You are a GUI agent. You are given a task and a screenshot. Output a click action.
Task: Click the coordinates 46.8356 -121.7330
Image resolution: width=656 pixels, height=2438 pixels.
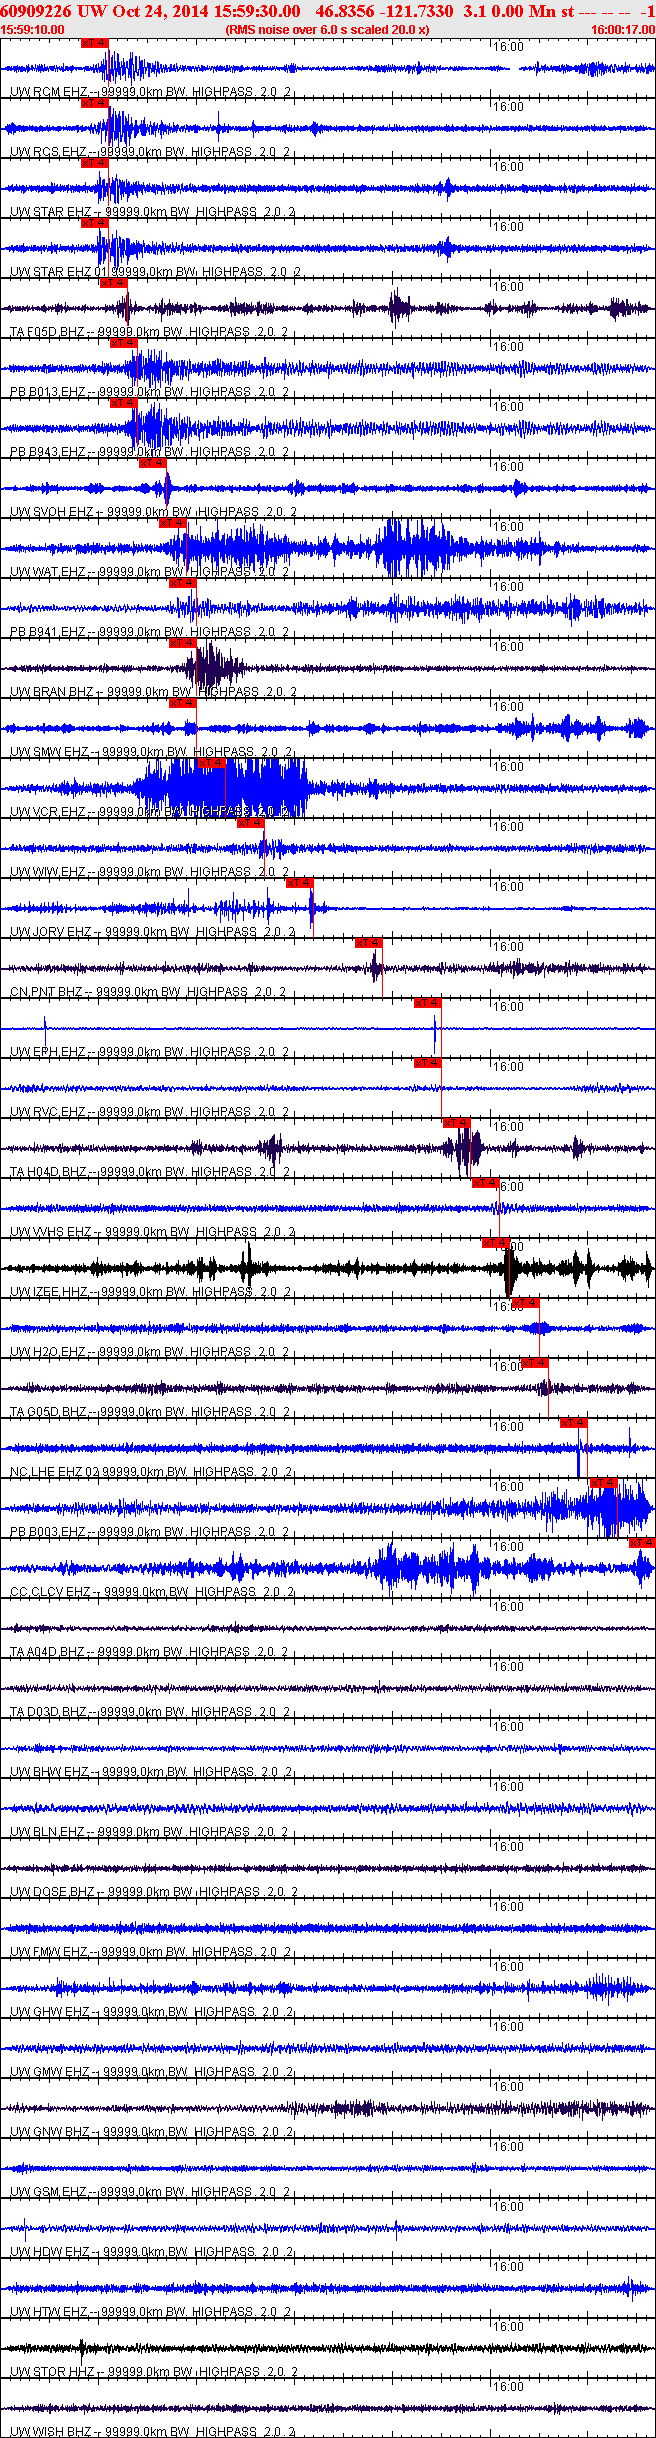tap(384, 11)
